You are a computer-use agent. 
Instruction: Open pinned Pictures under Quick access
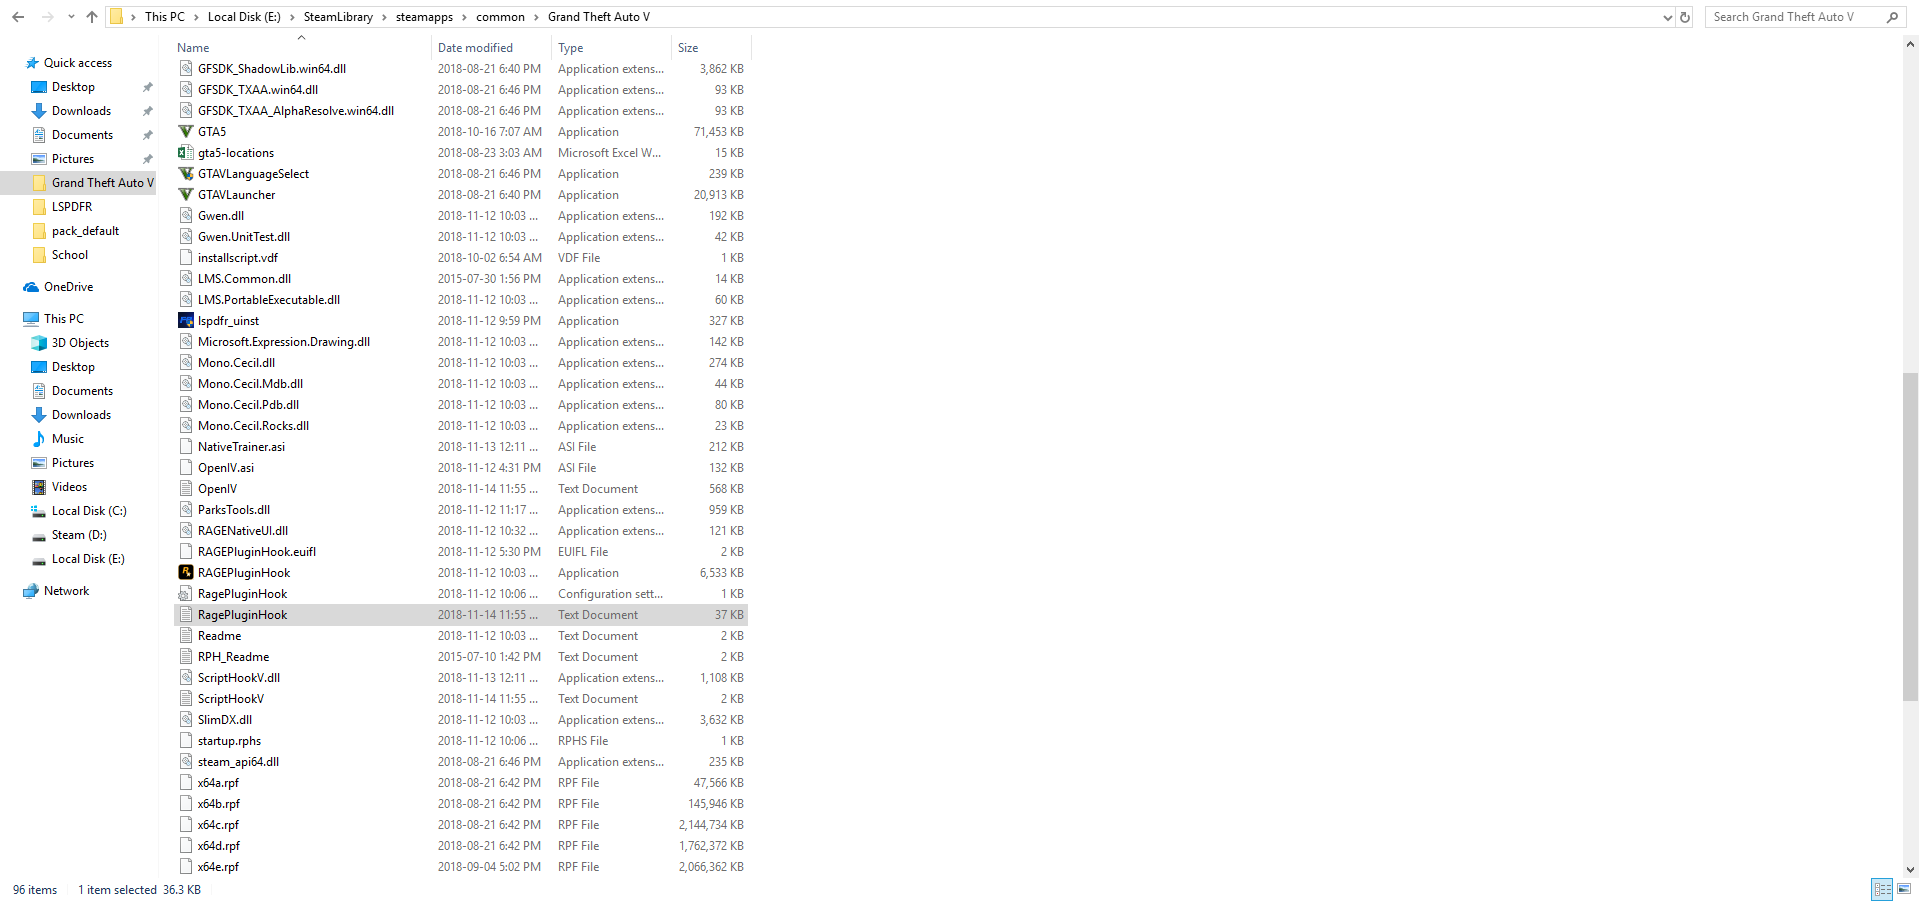(x=73, y=159)
